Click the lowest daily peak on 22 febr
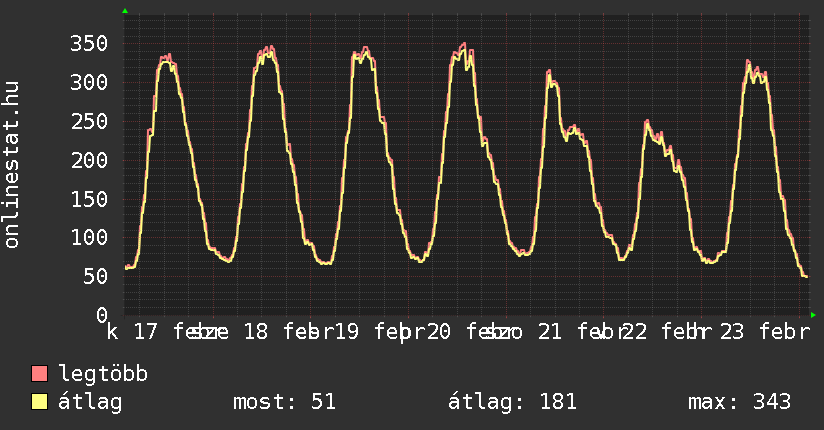This screenshot has height=430, width=824. pos(647,122)
